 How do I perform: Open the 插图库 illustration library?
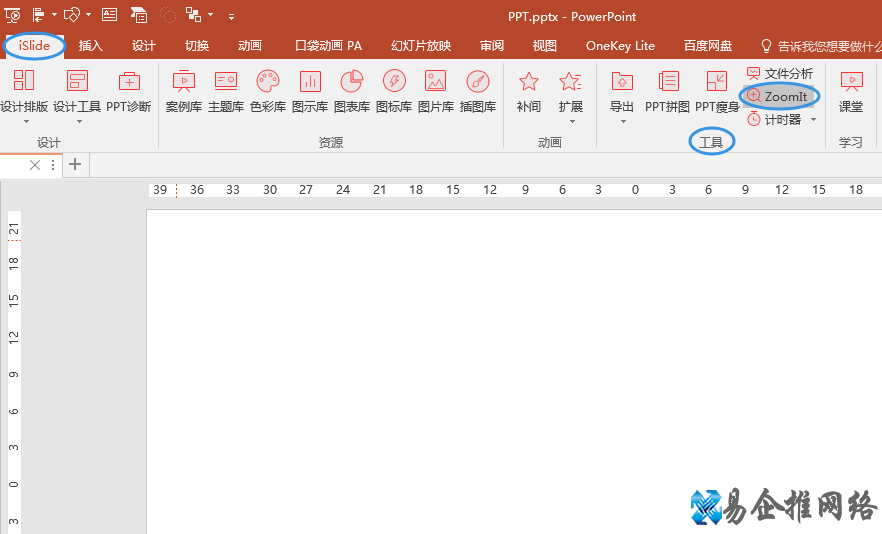[478, 91]
